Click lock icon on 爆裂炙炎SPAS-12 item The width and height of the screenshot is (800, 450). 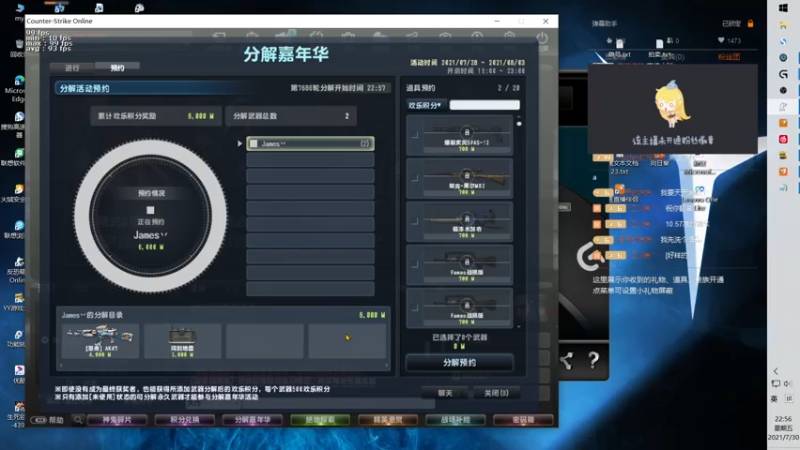pos(466,132)
